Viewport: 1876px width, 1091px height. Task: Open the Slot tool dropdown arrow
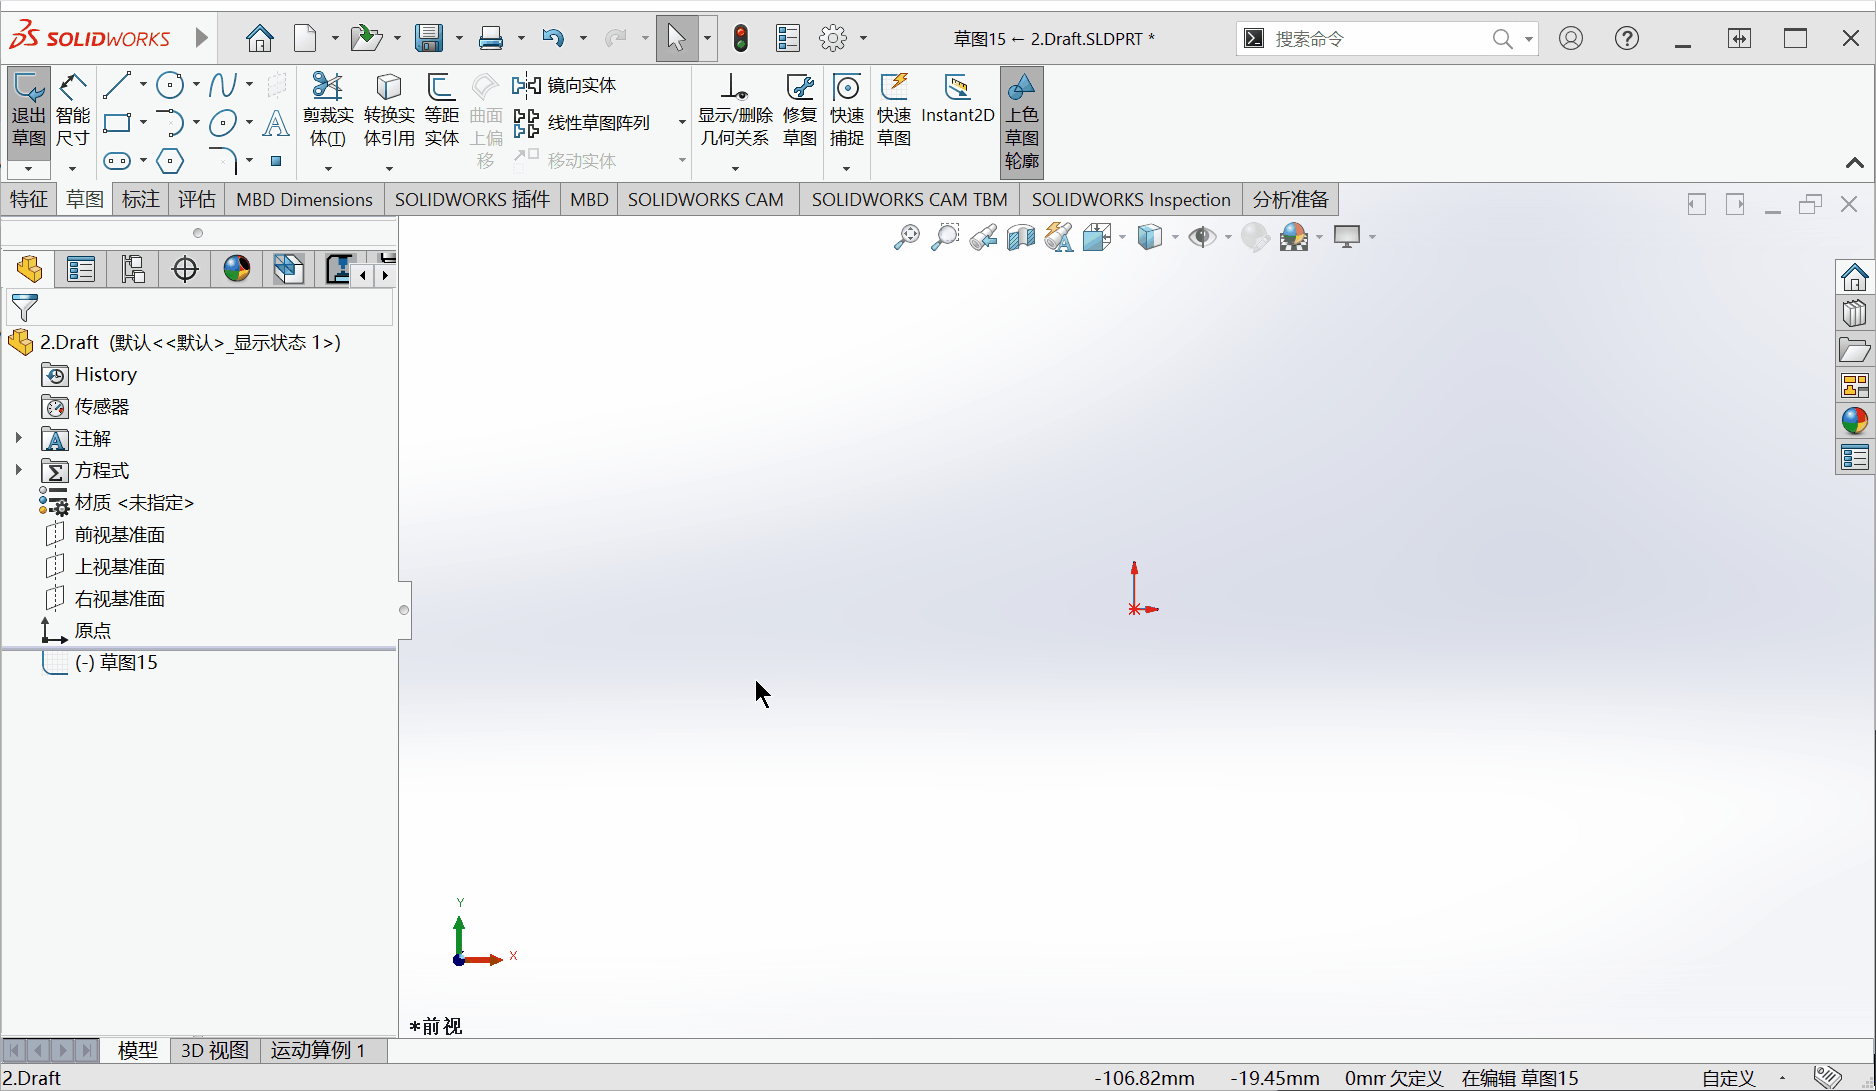pos(143,161)
